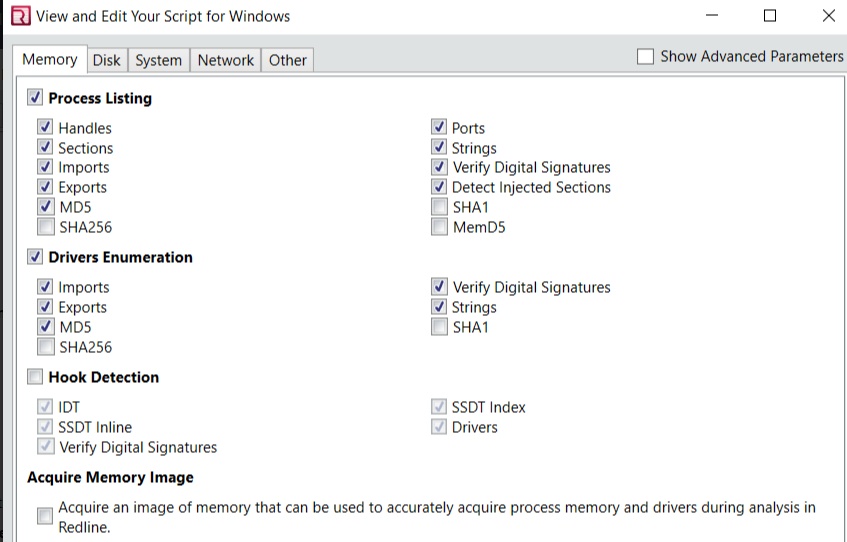The height and width of the screenshot is (542, 847).
Task: Click the Redline app icon in title bar
Action: point(21,16)
